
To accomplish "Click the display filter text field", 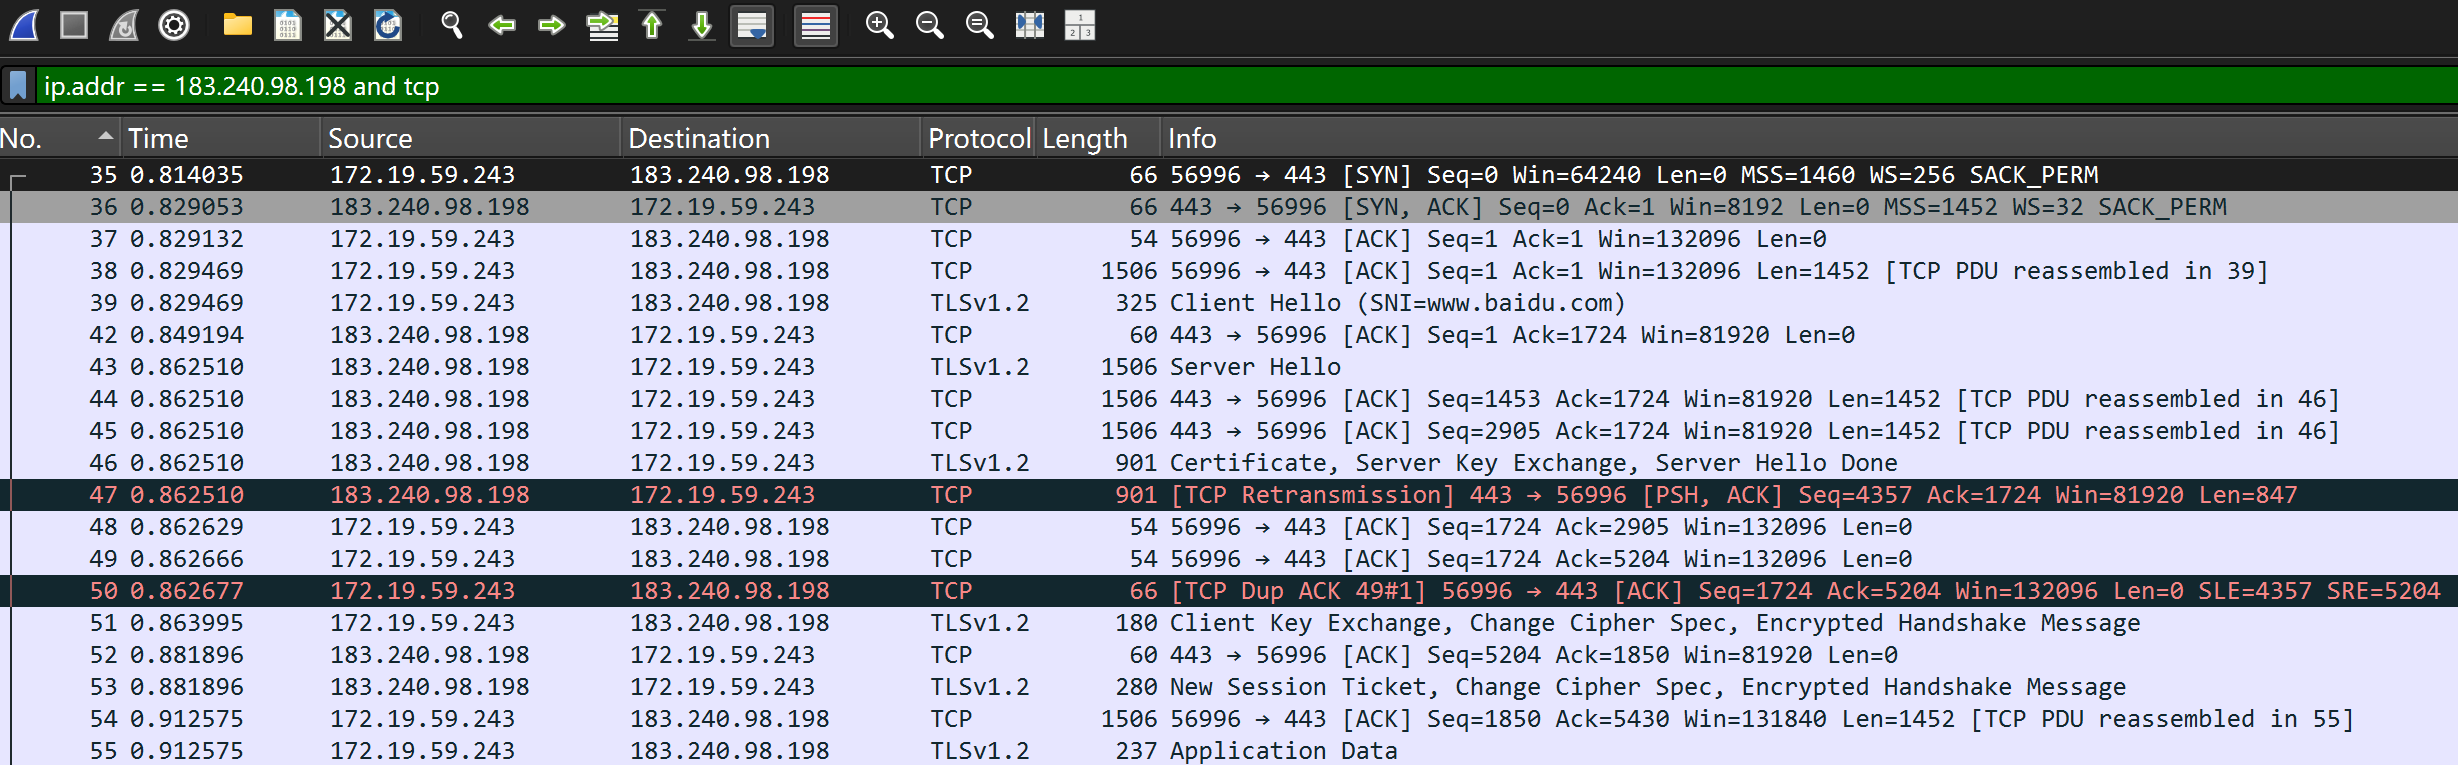I will pos(1200,86).
